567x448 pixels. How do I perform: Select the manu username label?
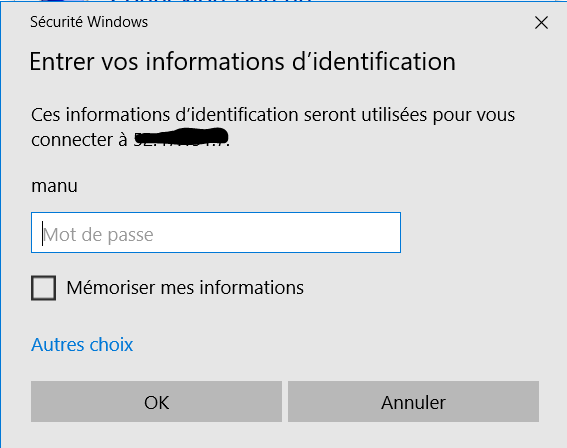pos(55,186)
